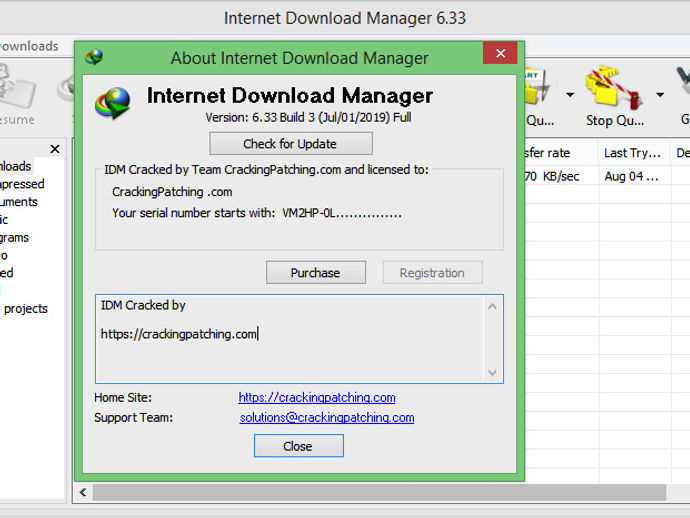Click Check for Update button

click(x=291, y=143)
